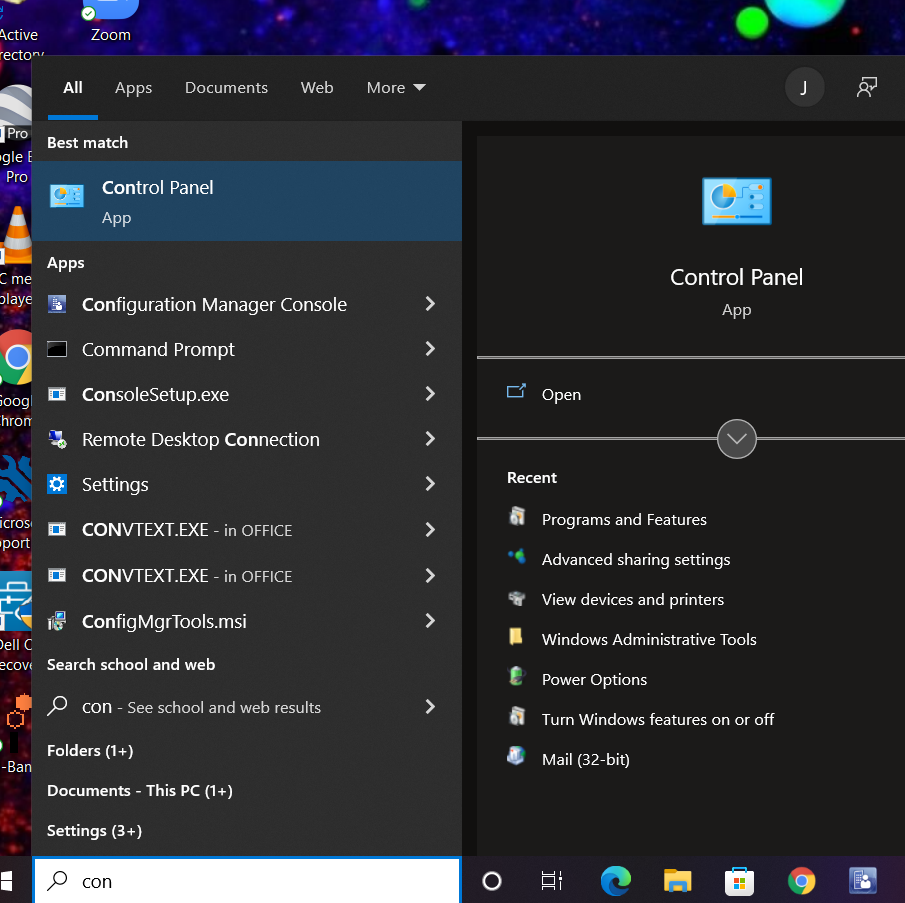Select Remote Desktop Connection result text
The width and height of the screenshot is (905, 903).
tap(200, 440)
